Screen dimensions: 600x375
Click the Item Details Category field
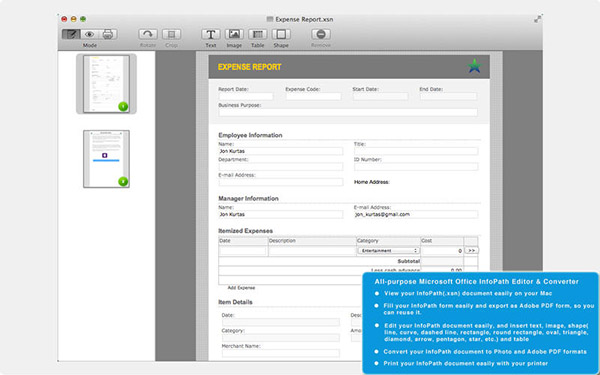point(280,338)
